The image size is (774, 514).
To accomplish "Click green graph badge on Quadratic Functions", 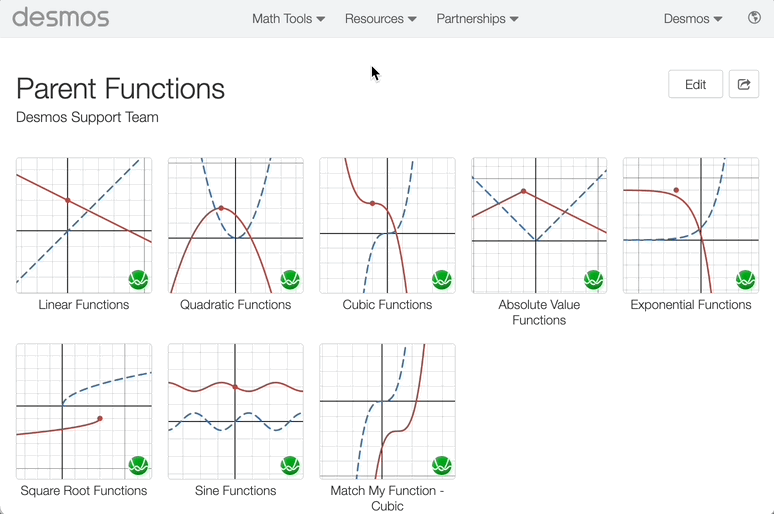I will coord(290,280).
